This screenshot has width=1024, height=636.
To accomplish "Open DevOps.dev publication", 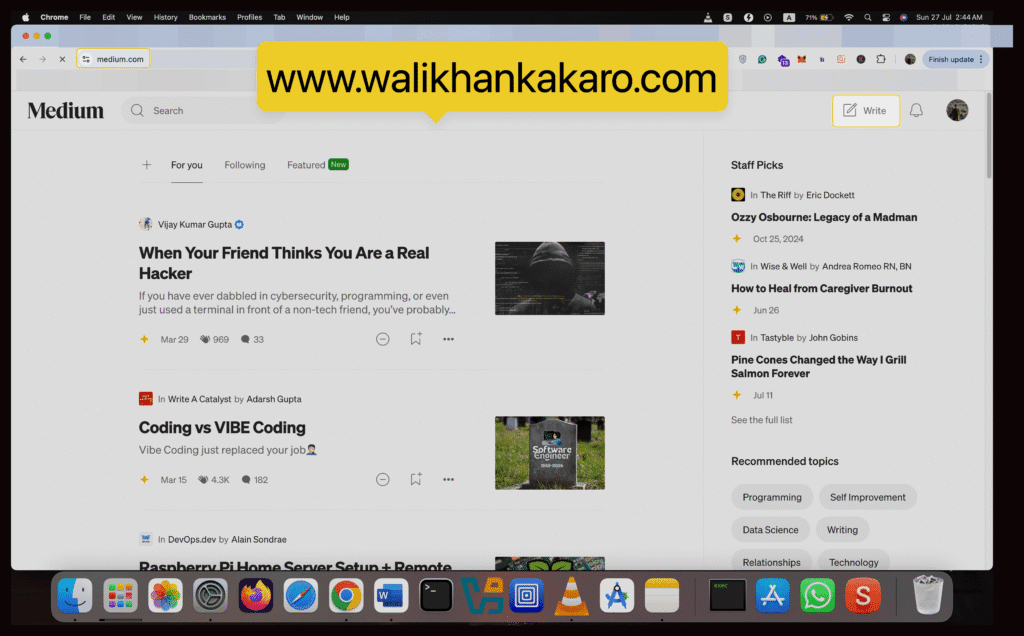I will click(x=192, y=539).
